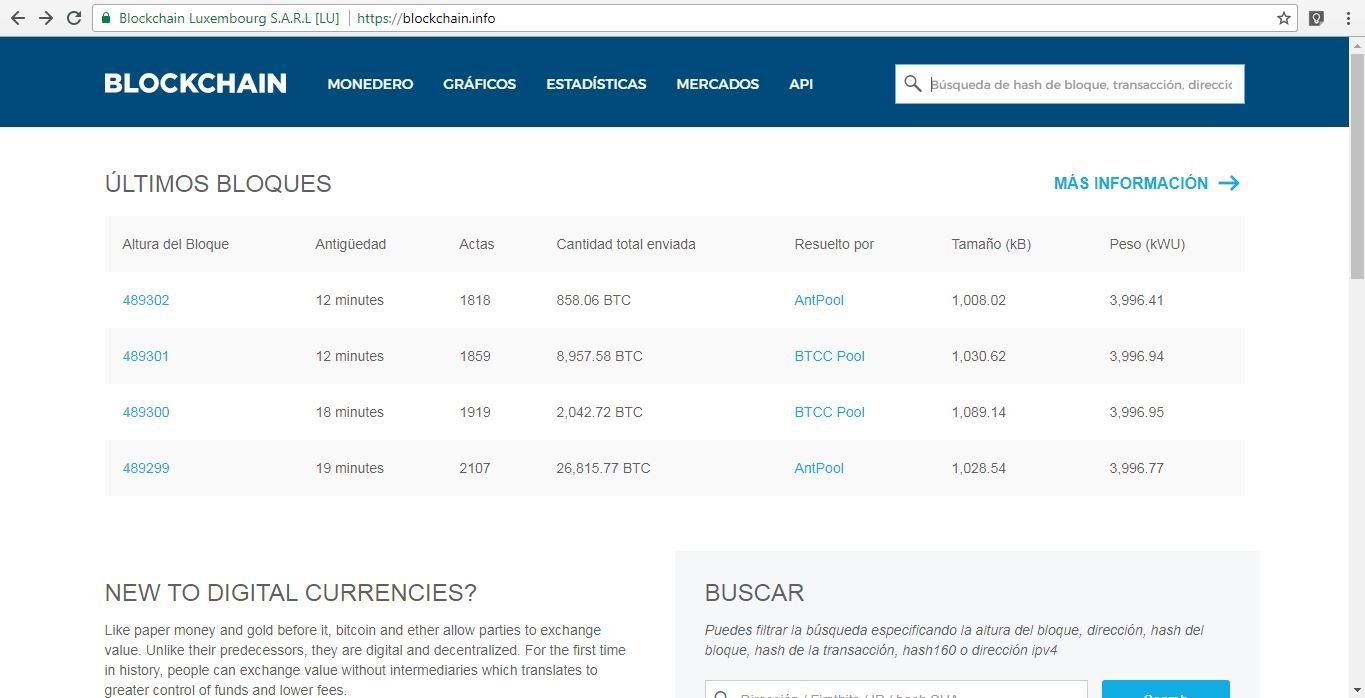Open the MERCADOS menu item
Screen dimensions: 1365x698
718,84
